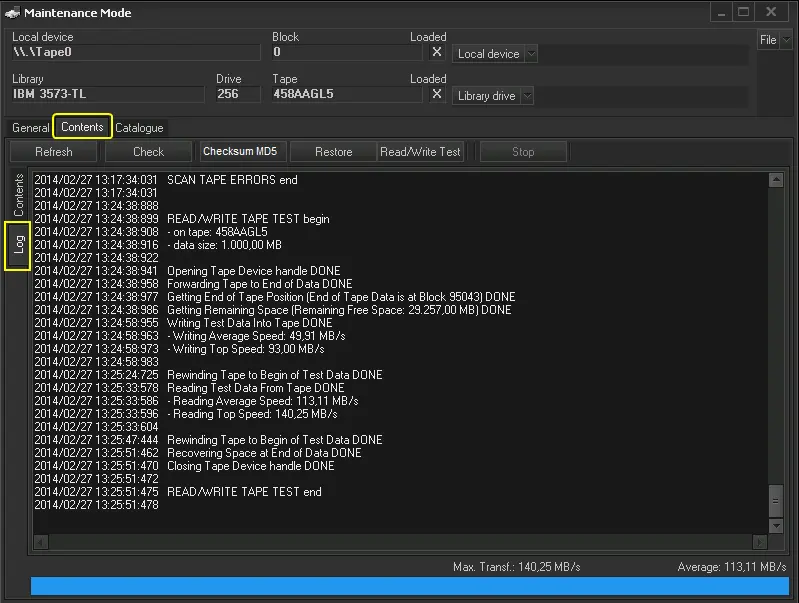Click the Restore button
Image resolution: width=799 pixels, height=603 pixels.
[333, 152]
